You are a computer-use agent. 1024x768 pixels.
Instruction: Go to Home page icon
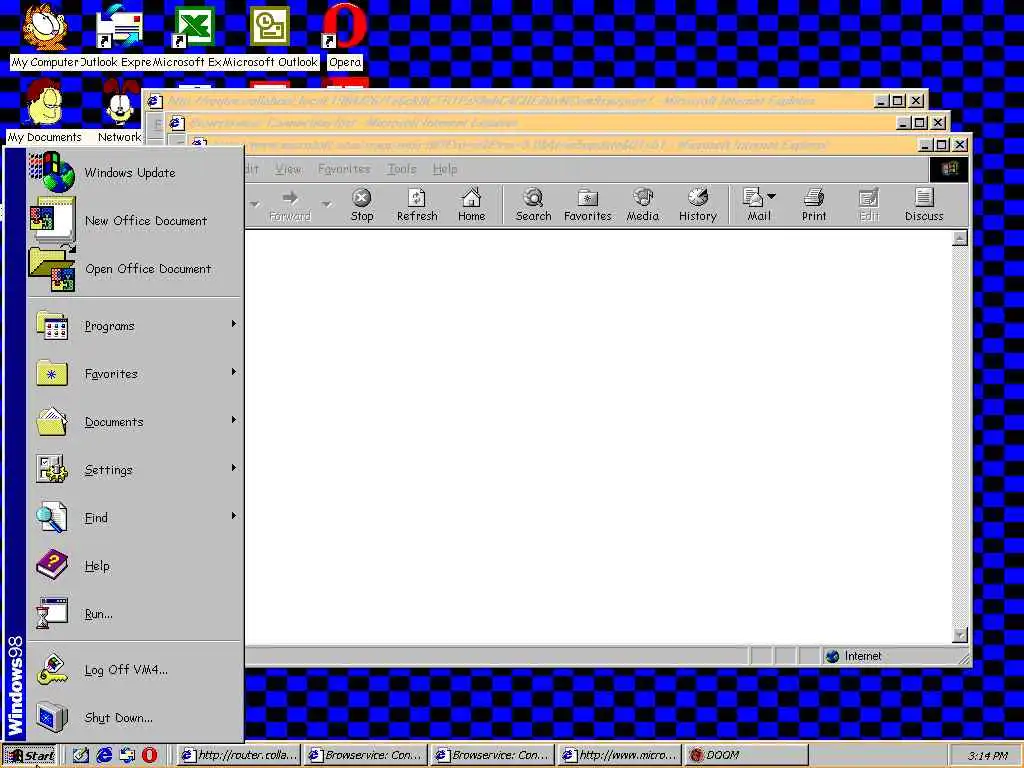[x=472, y=205]
